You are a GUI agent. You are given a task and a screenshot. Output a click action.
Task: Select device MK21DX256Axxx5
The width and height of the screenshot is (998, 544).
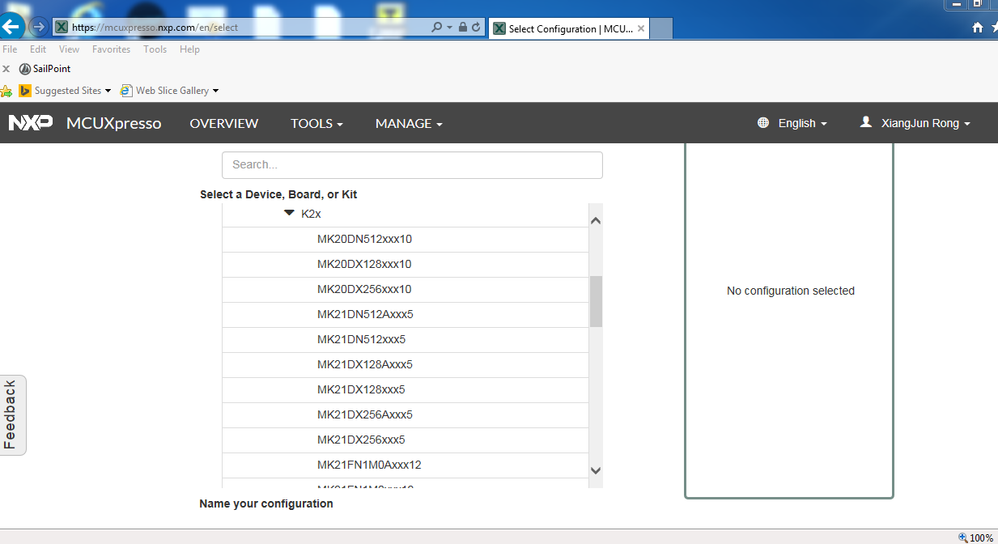[x=405, y=415]
